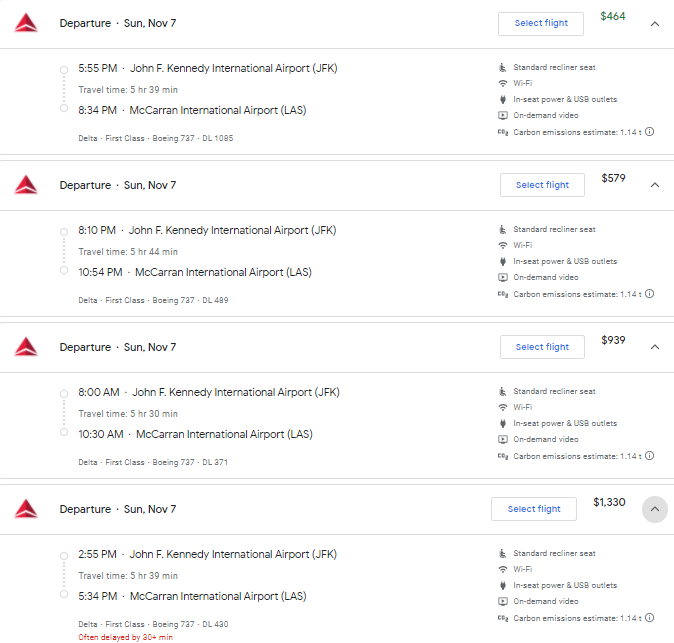The image size is (674, 643).
Task: Click the 'Often delayed by 30+ min' warning
Action: point(126,637)
